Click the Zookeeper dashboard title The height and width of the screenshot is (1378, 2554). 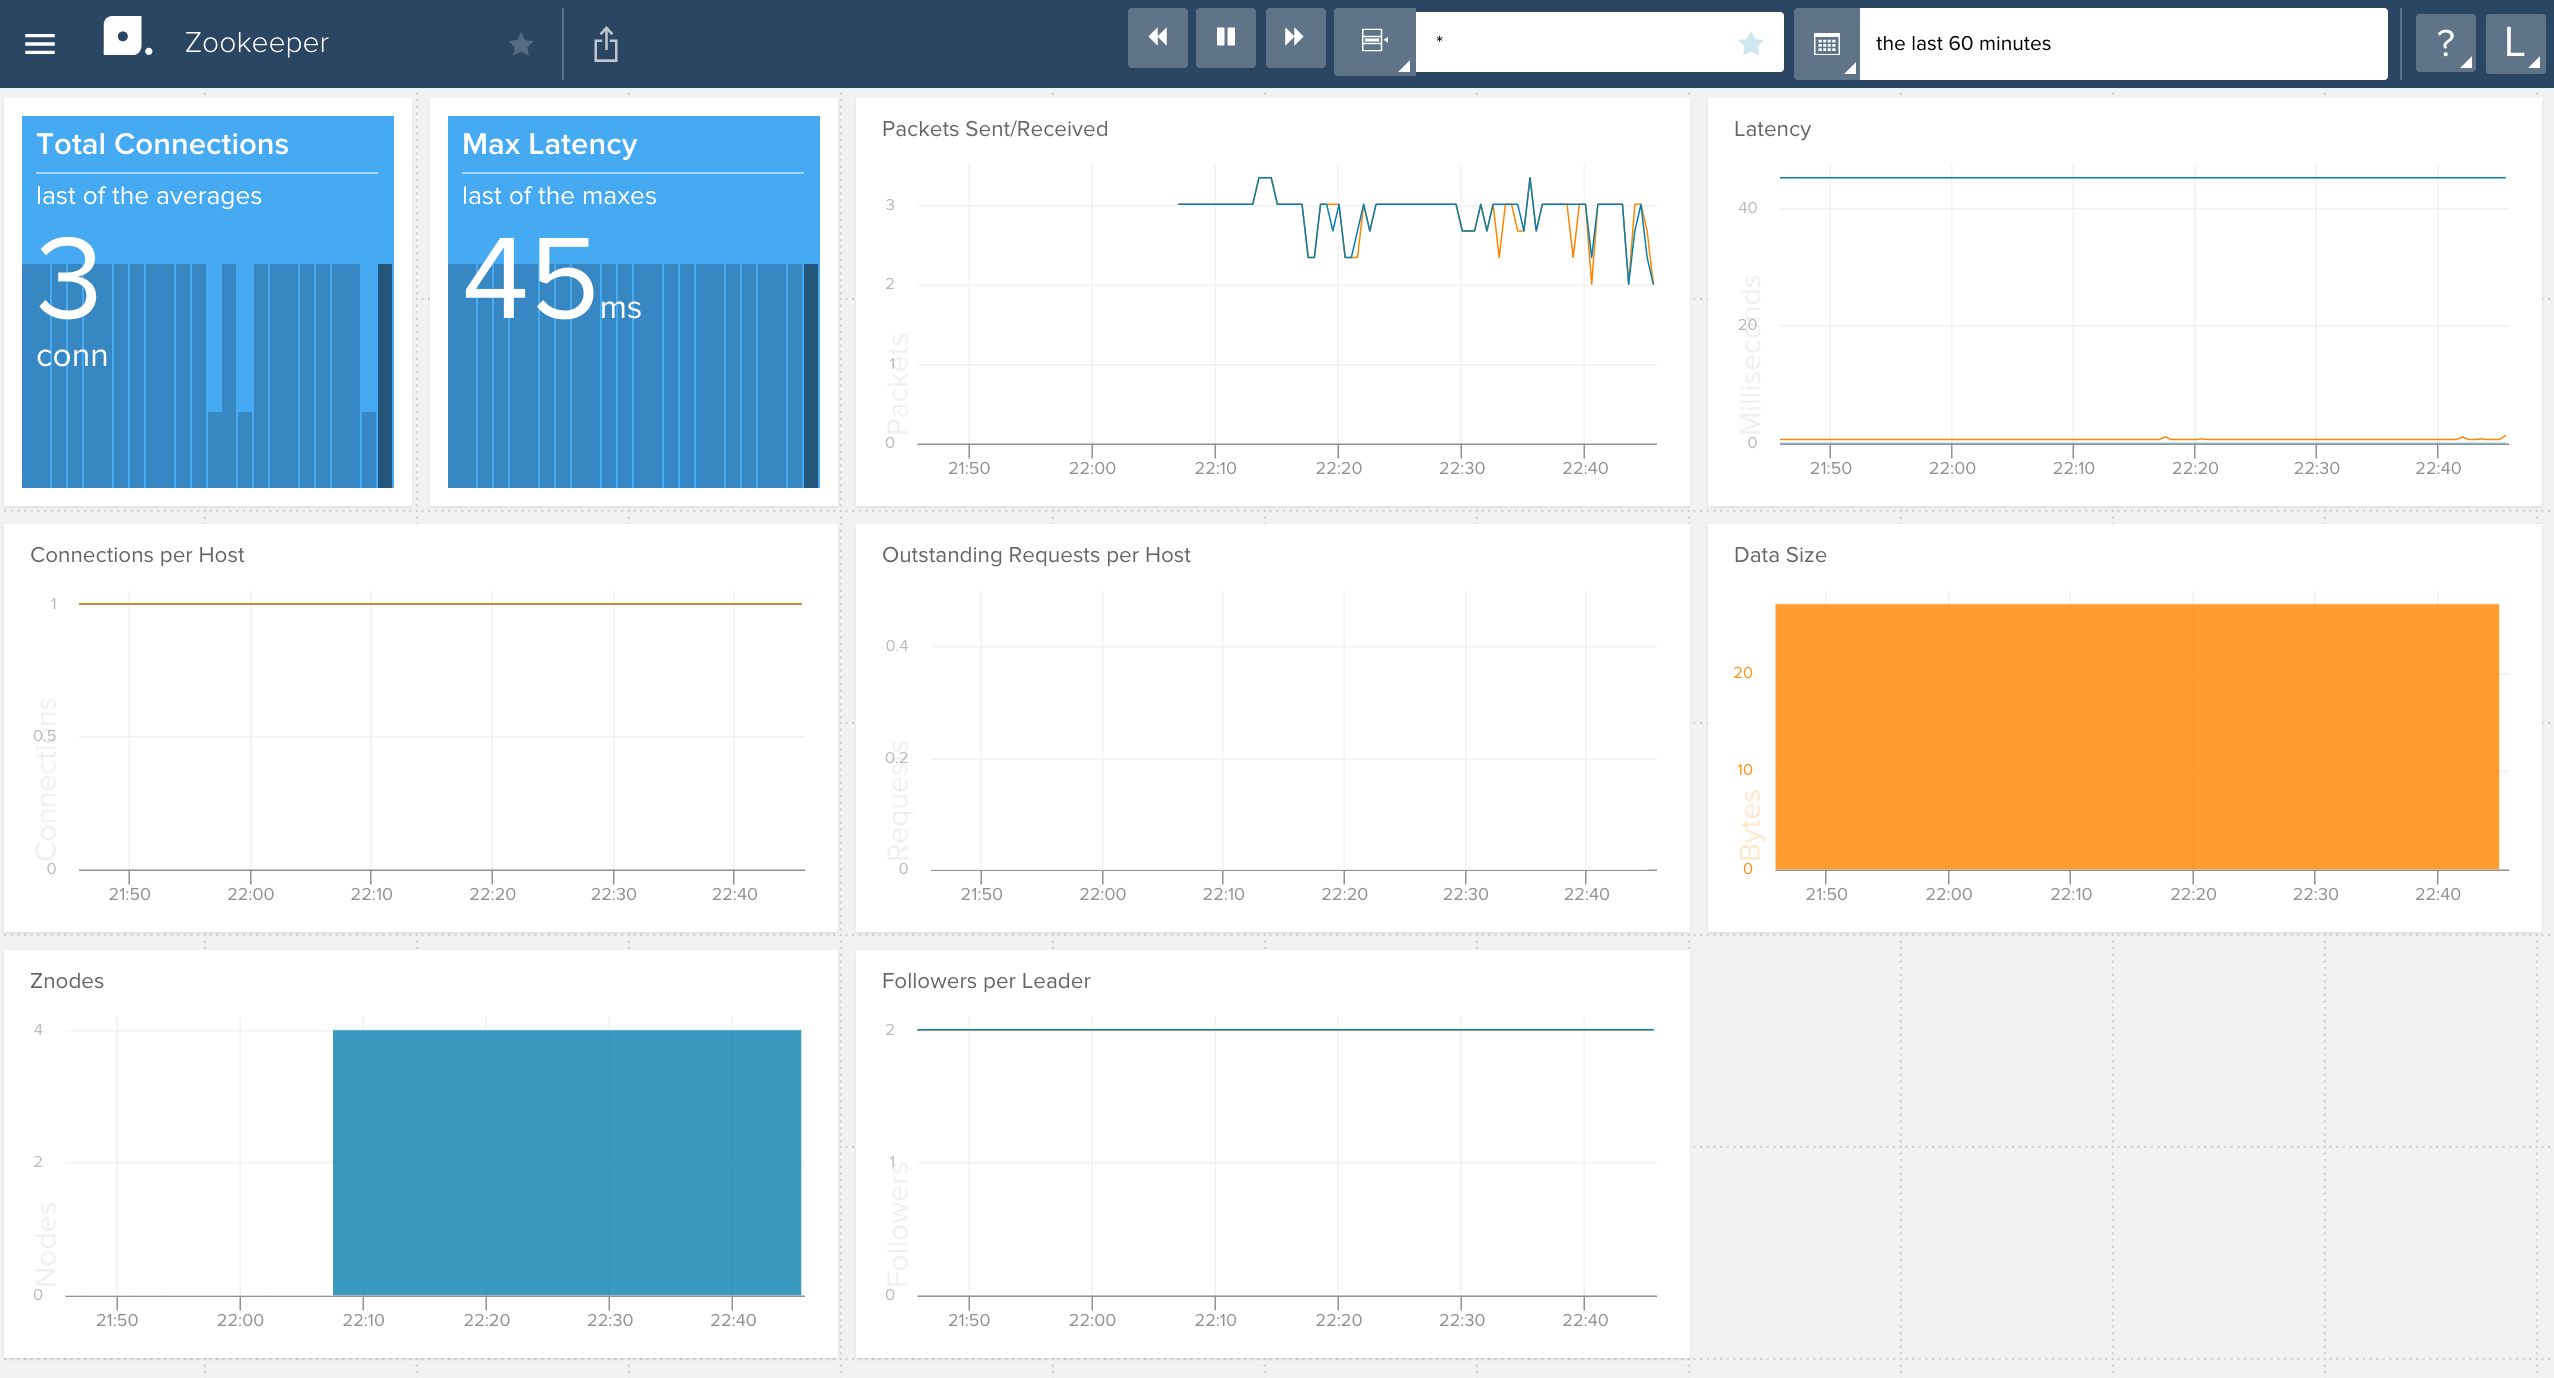256,42
